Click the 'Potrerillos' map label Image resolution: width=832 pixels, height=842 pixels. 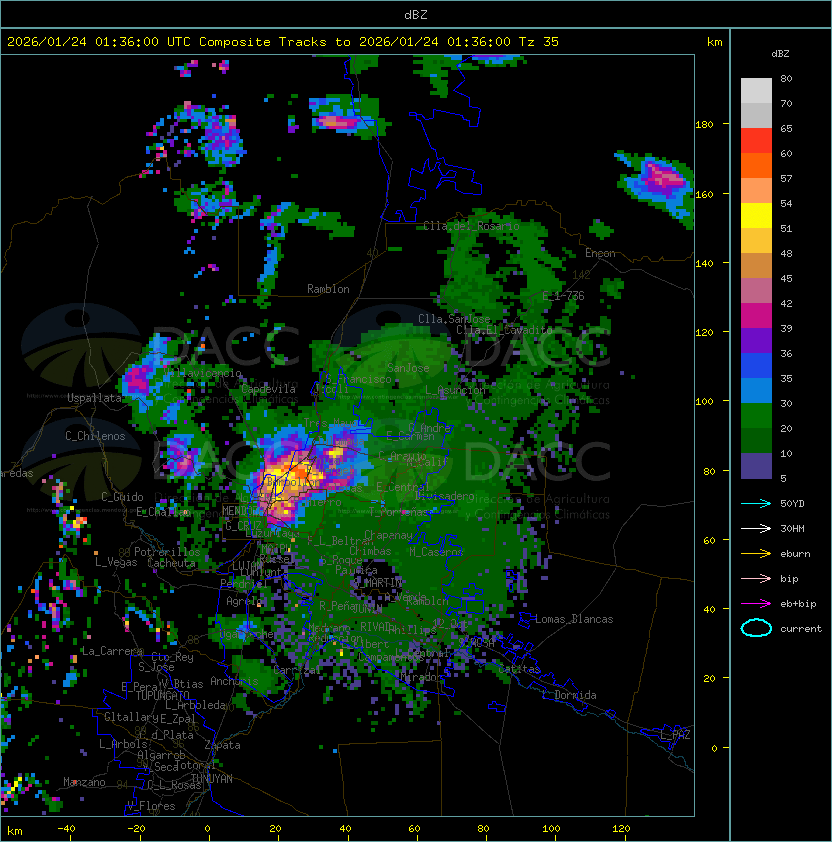[167, 552]
